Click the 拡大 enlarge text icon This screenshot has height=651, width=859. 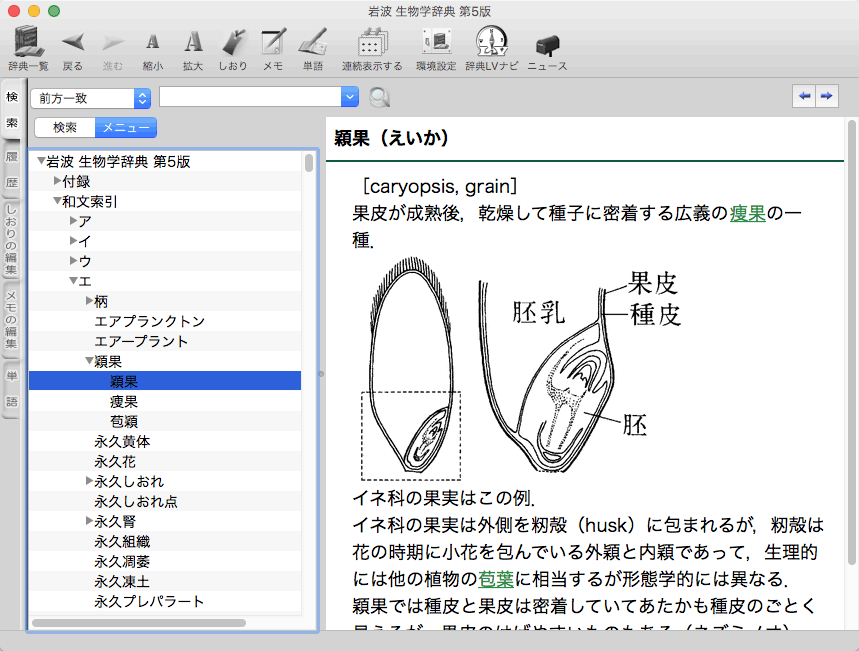point(193,43)
